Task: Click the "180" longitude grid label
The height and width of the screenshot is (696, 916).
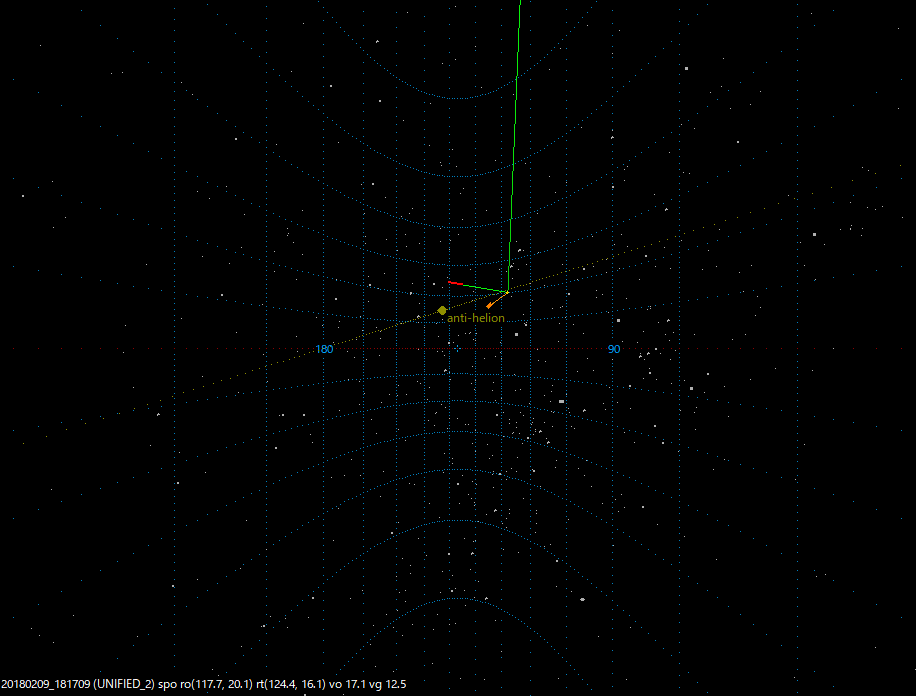Action: tap(324, 349)
